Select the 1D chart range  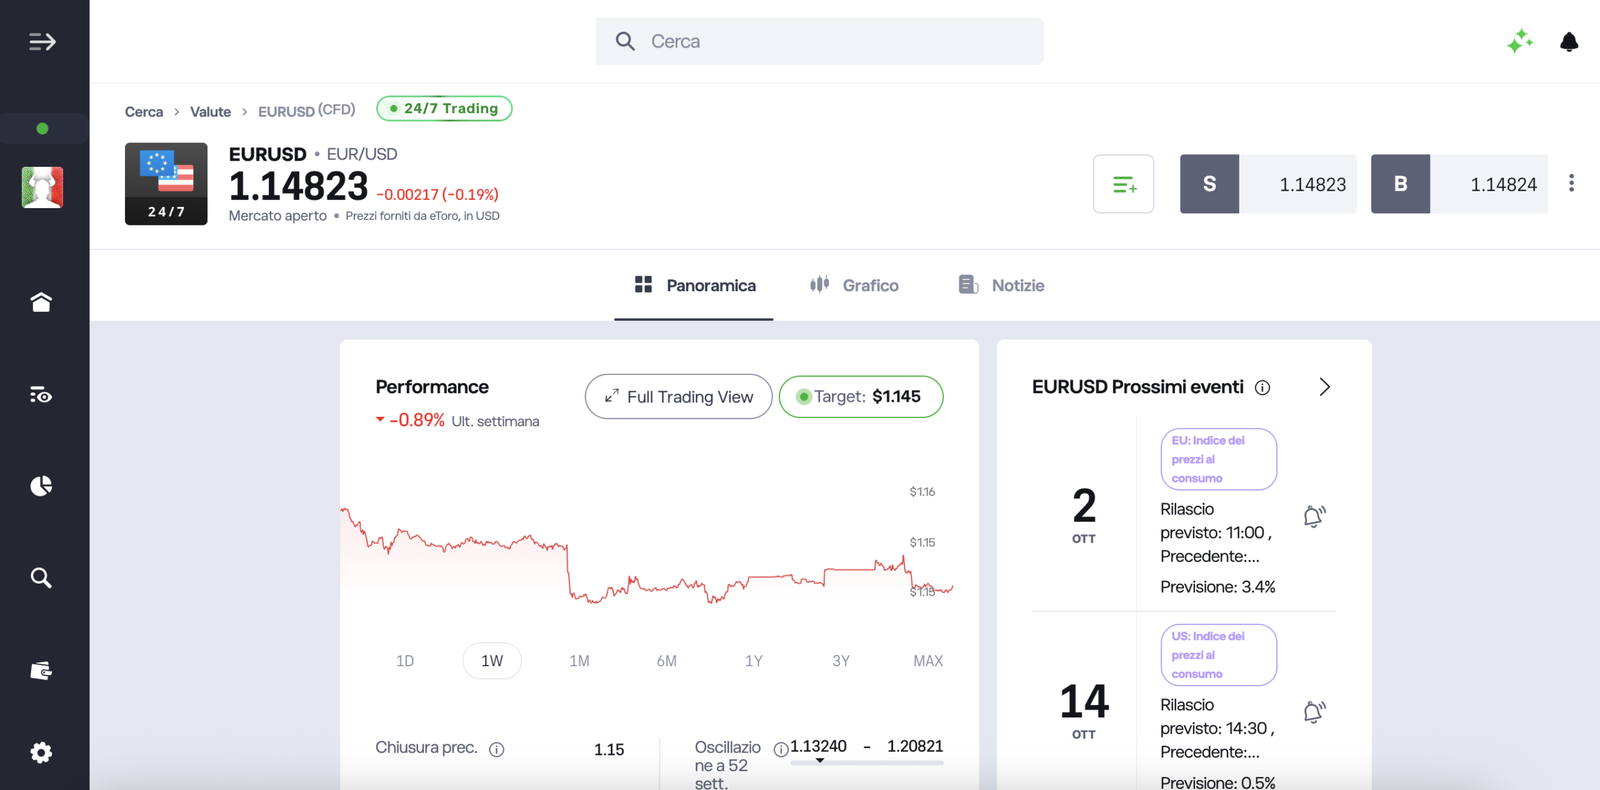(x=405, y=661)
